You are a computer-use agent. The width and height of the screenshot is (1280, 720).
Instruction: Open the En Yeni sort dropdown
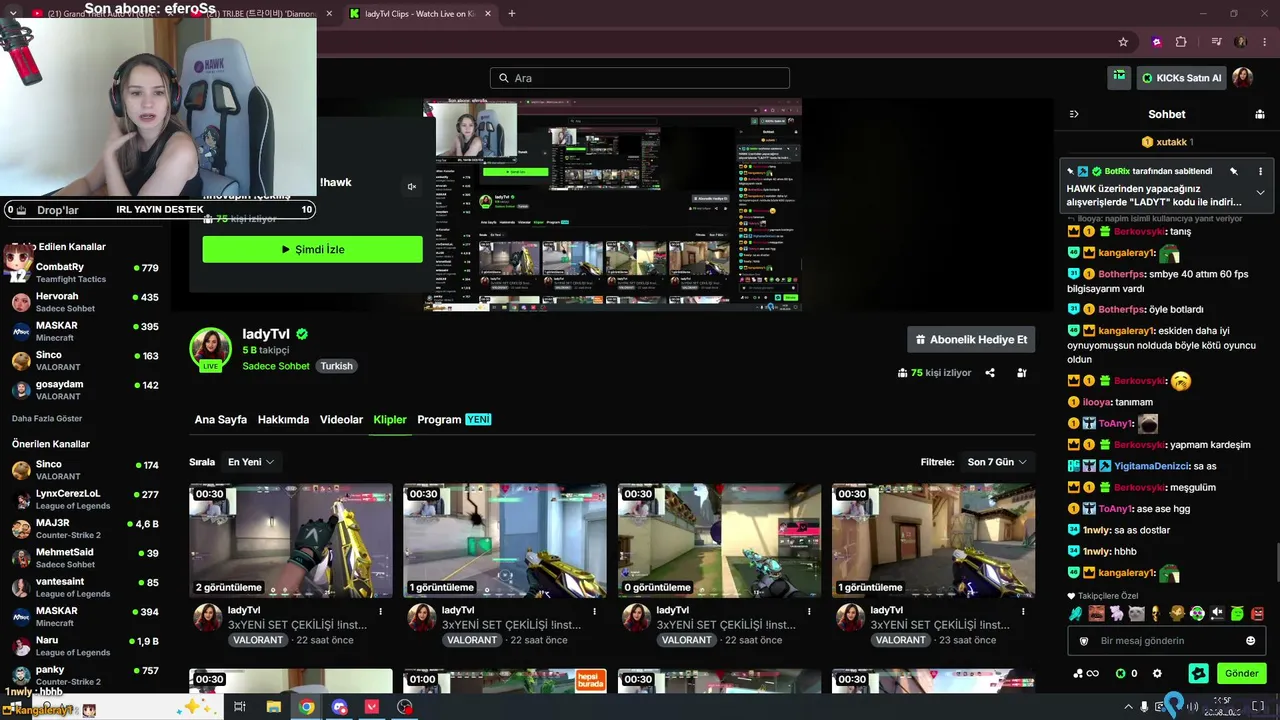(x=251, y=462)
